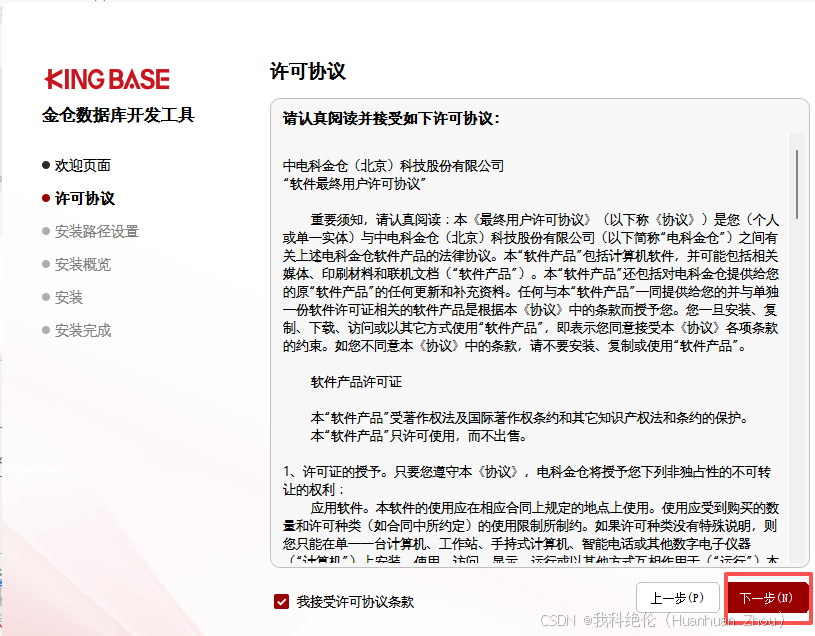Image resolution: width=815 pixels, height=636 pixels.
Task: Click the 下一步(N) button
Action: pyautogui.click(x=767, y=598)
